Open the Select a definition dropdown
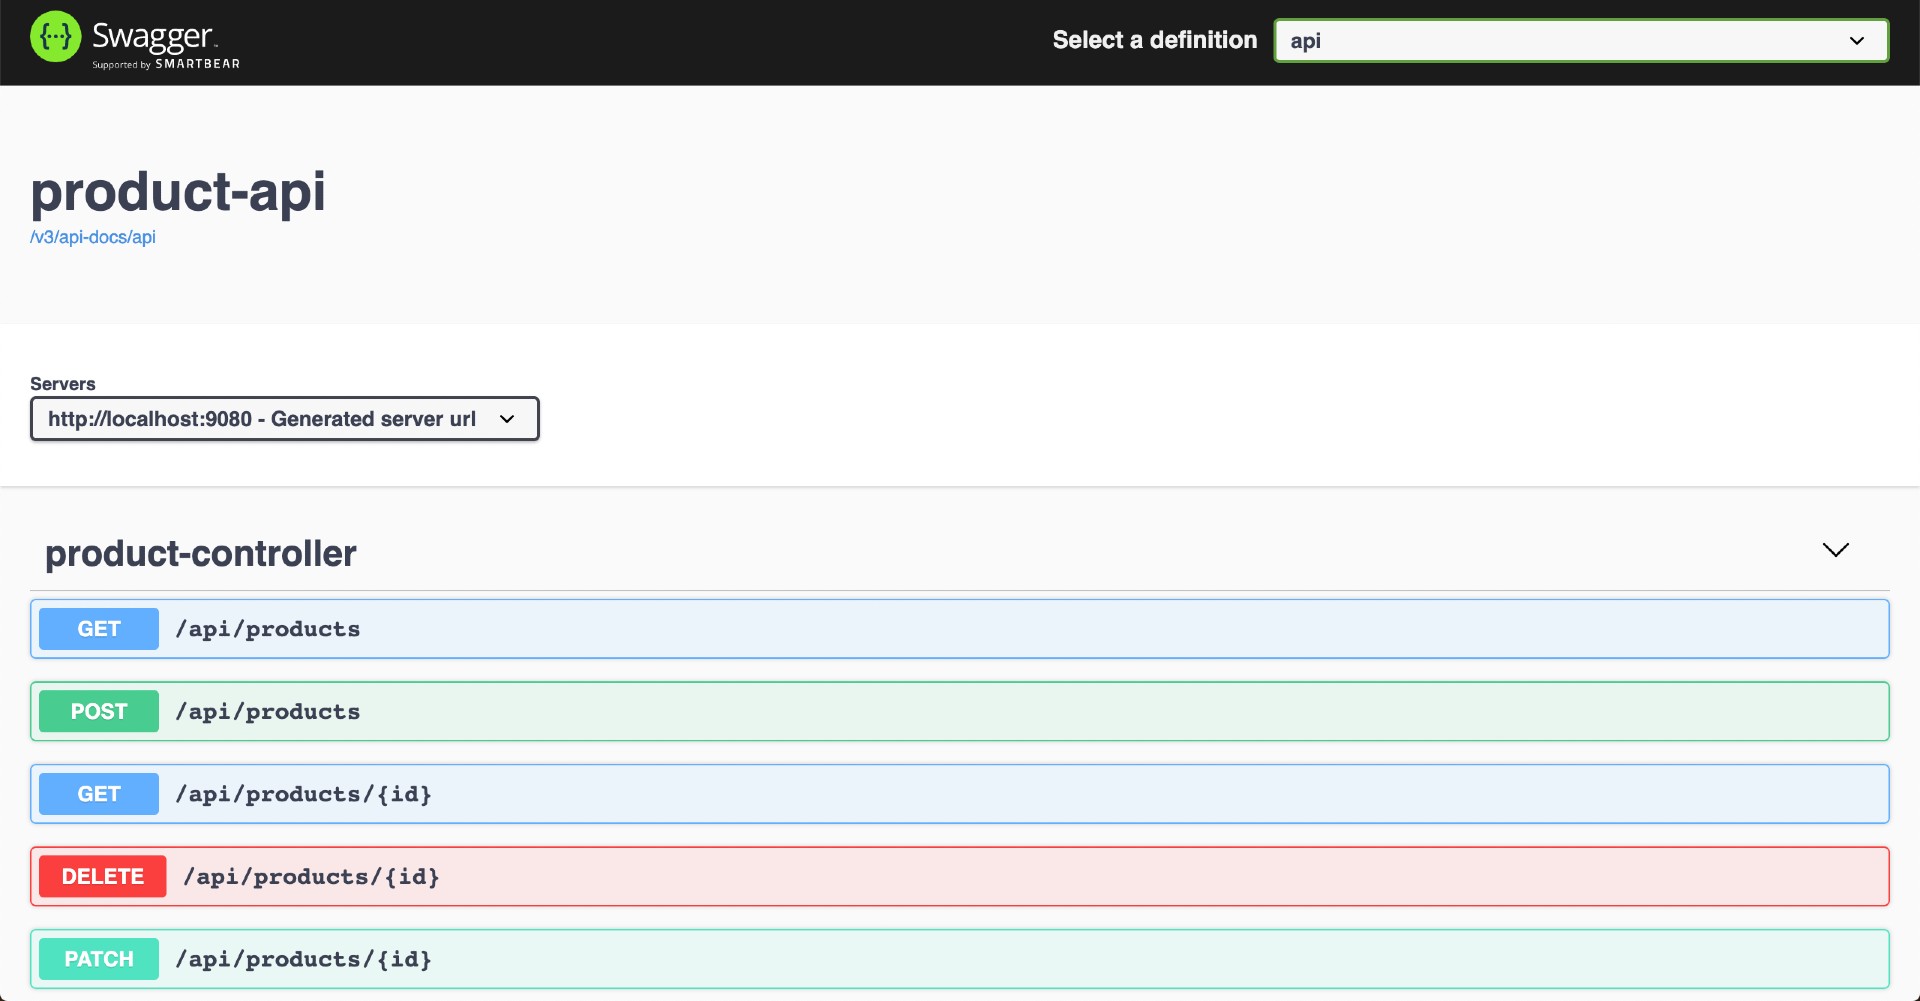Image resolution: width=1920 pixels, height=1001 pixels. click(1580, 40)
